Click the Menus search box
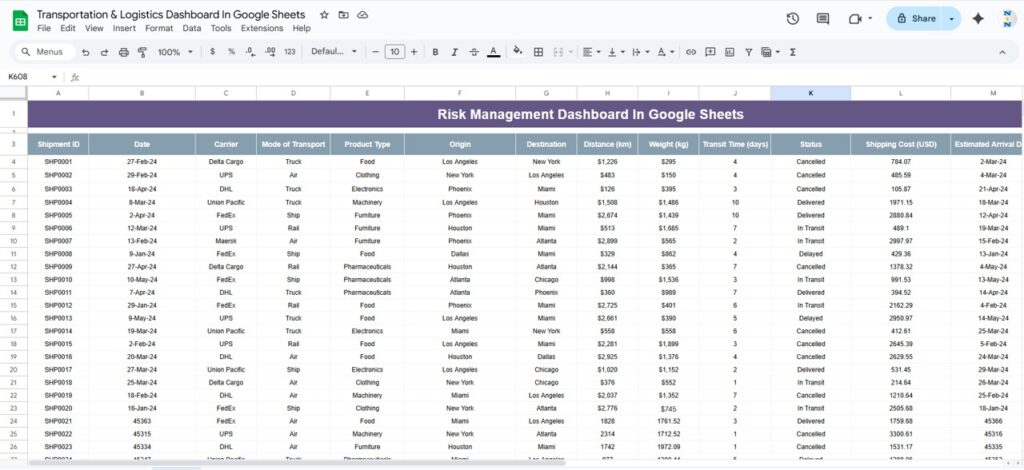 pyautogui.click(x=44, y=52)
